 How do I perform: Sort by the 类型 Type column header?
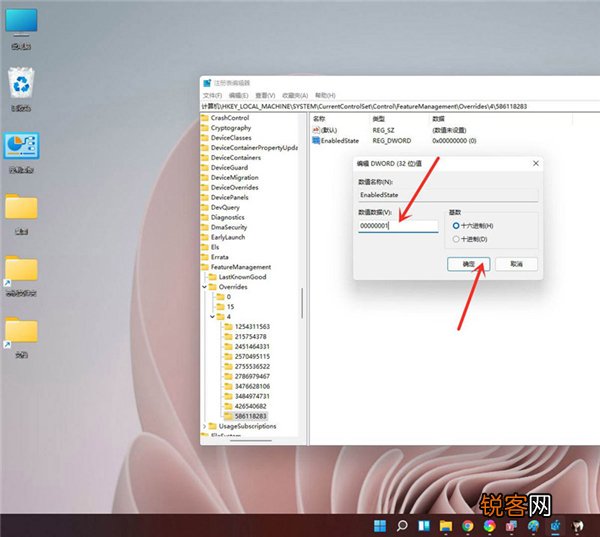[x=378, y=119]
